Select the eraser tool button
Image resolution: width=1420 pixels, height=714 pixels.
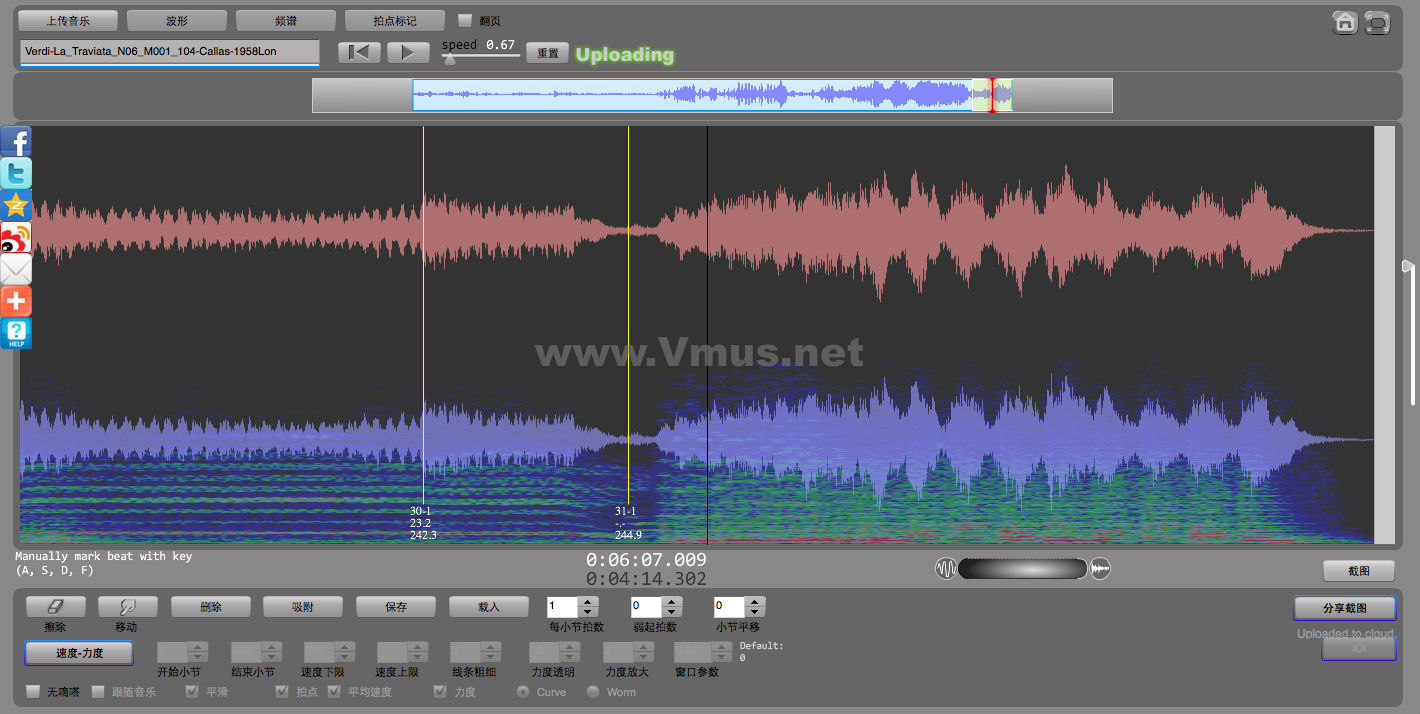(x=55, y=606)
